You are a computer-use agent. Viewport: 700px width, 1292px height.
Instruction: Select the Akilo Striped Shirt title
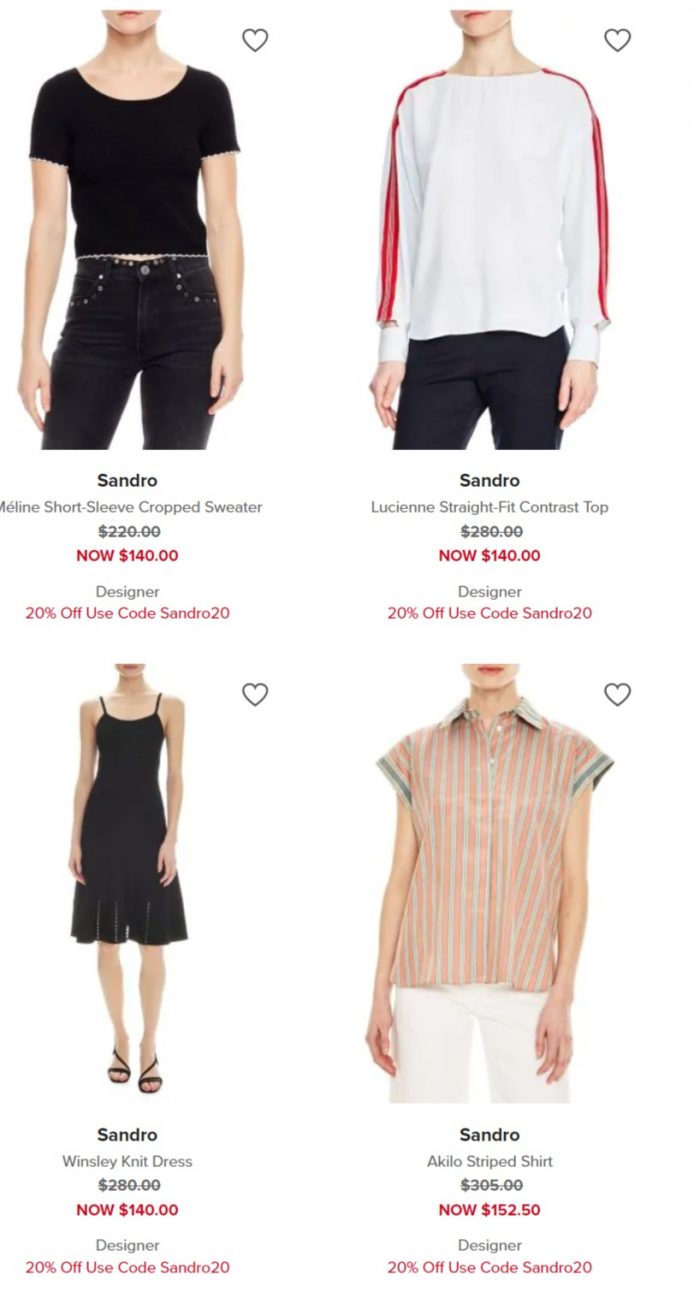point(490,1161)
